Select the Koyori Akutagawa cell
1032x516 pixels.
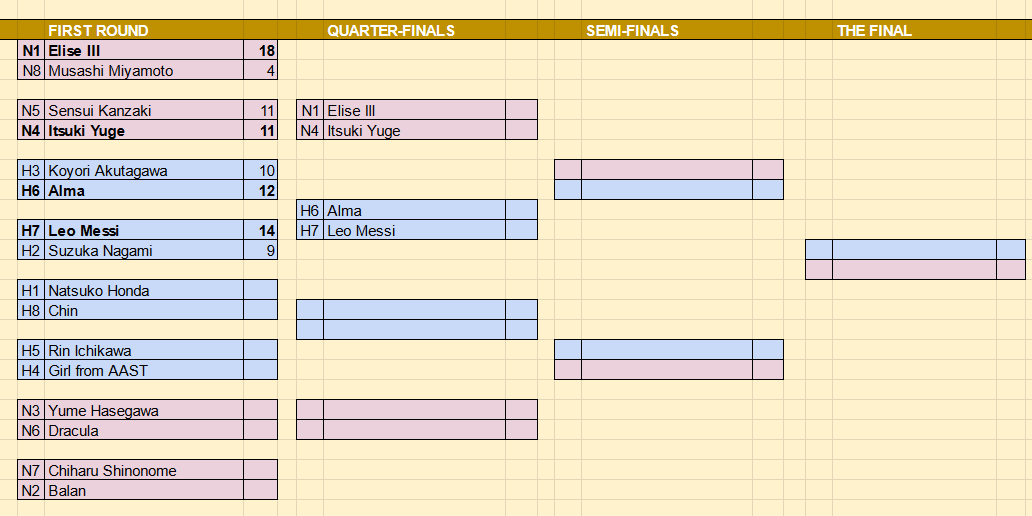point(143,170)
